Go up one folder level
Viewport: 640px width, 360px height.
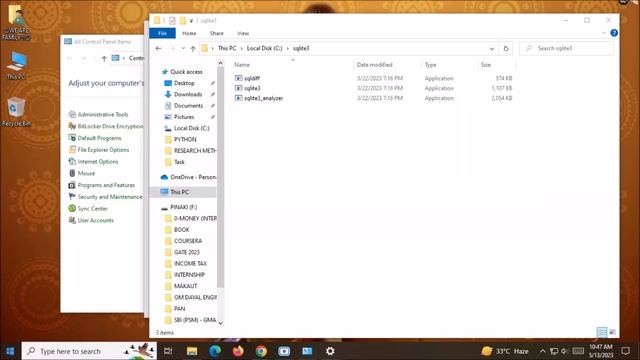[193, 48]
